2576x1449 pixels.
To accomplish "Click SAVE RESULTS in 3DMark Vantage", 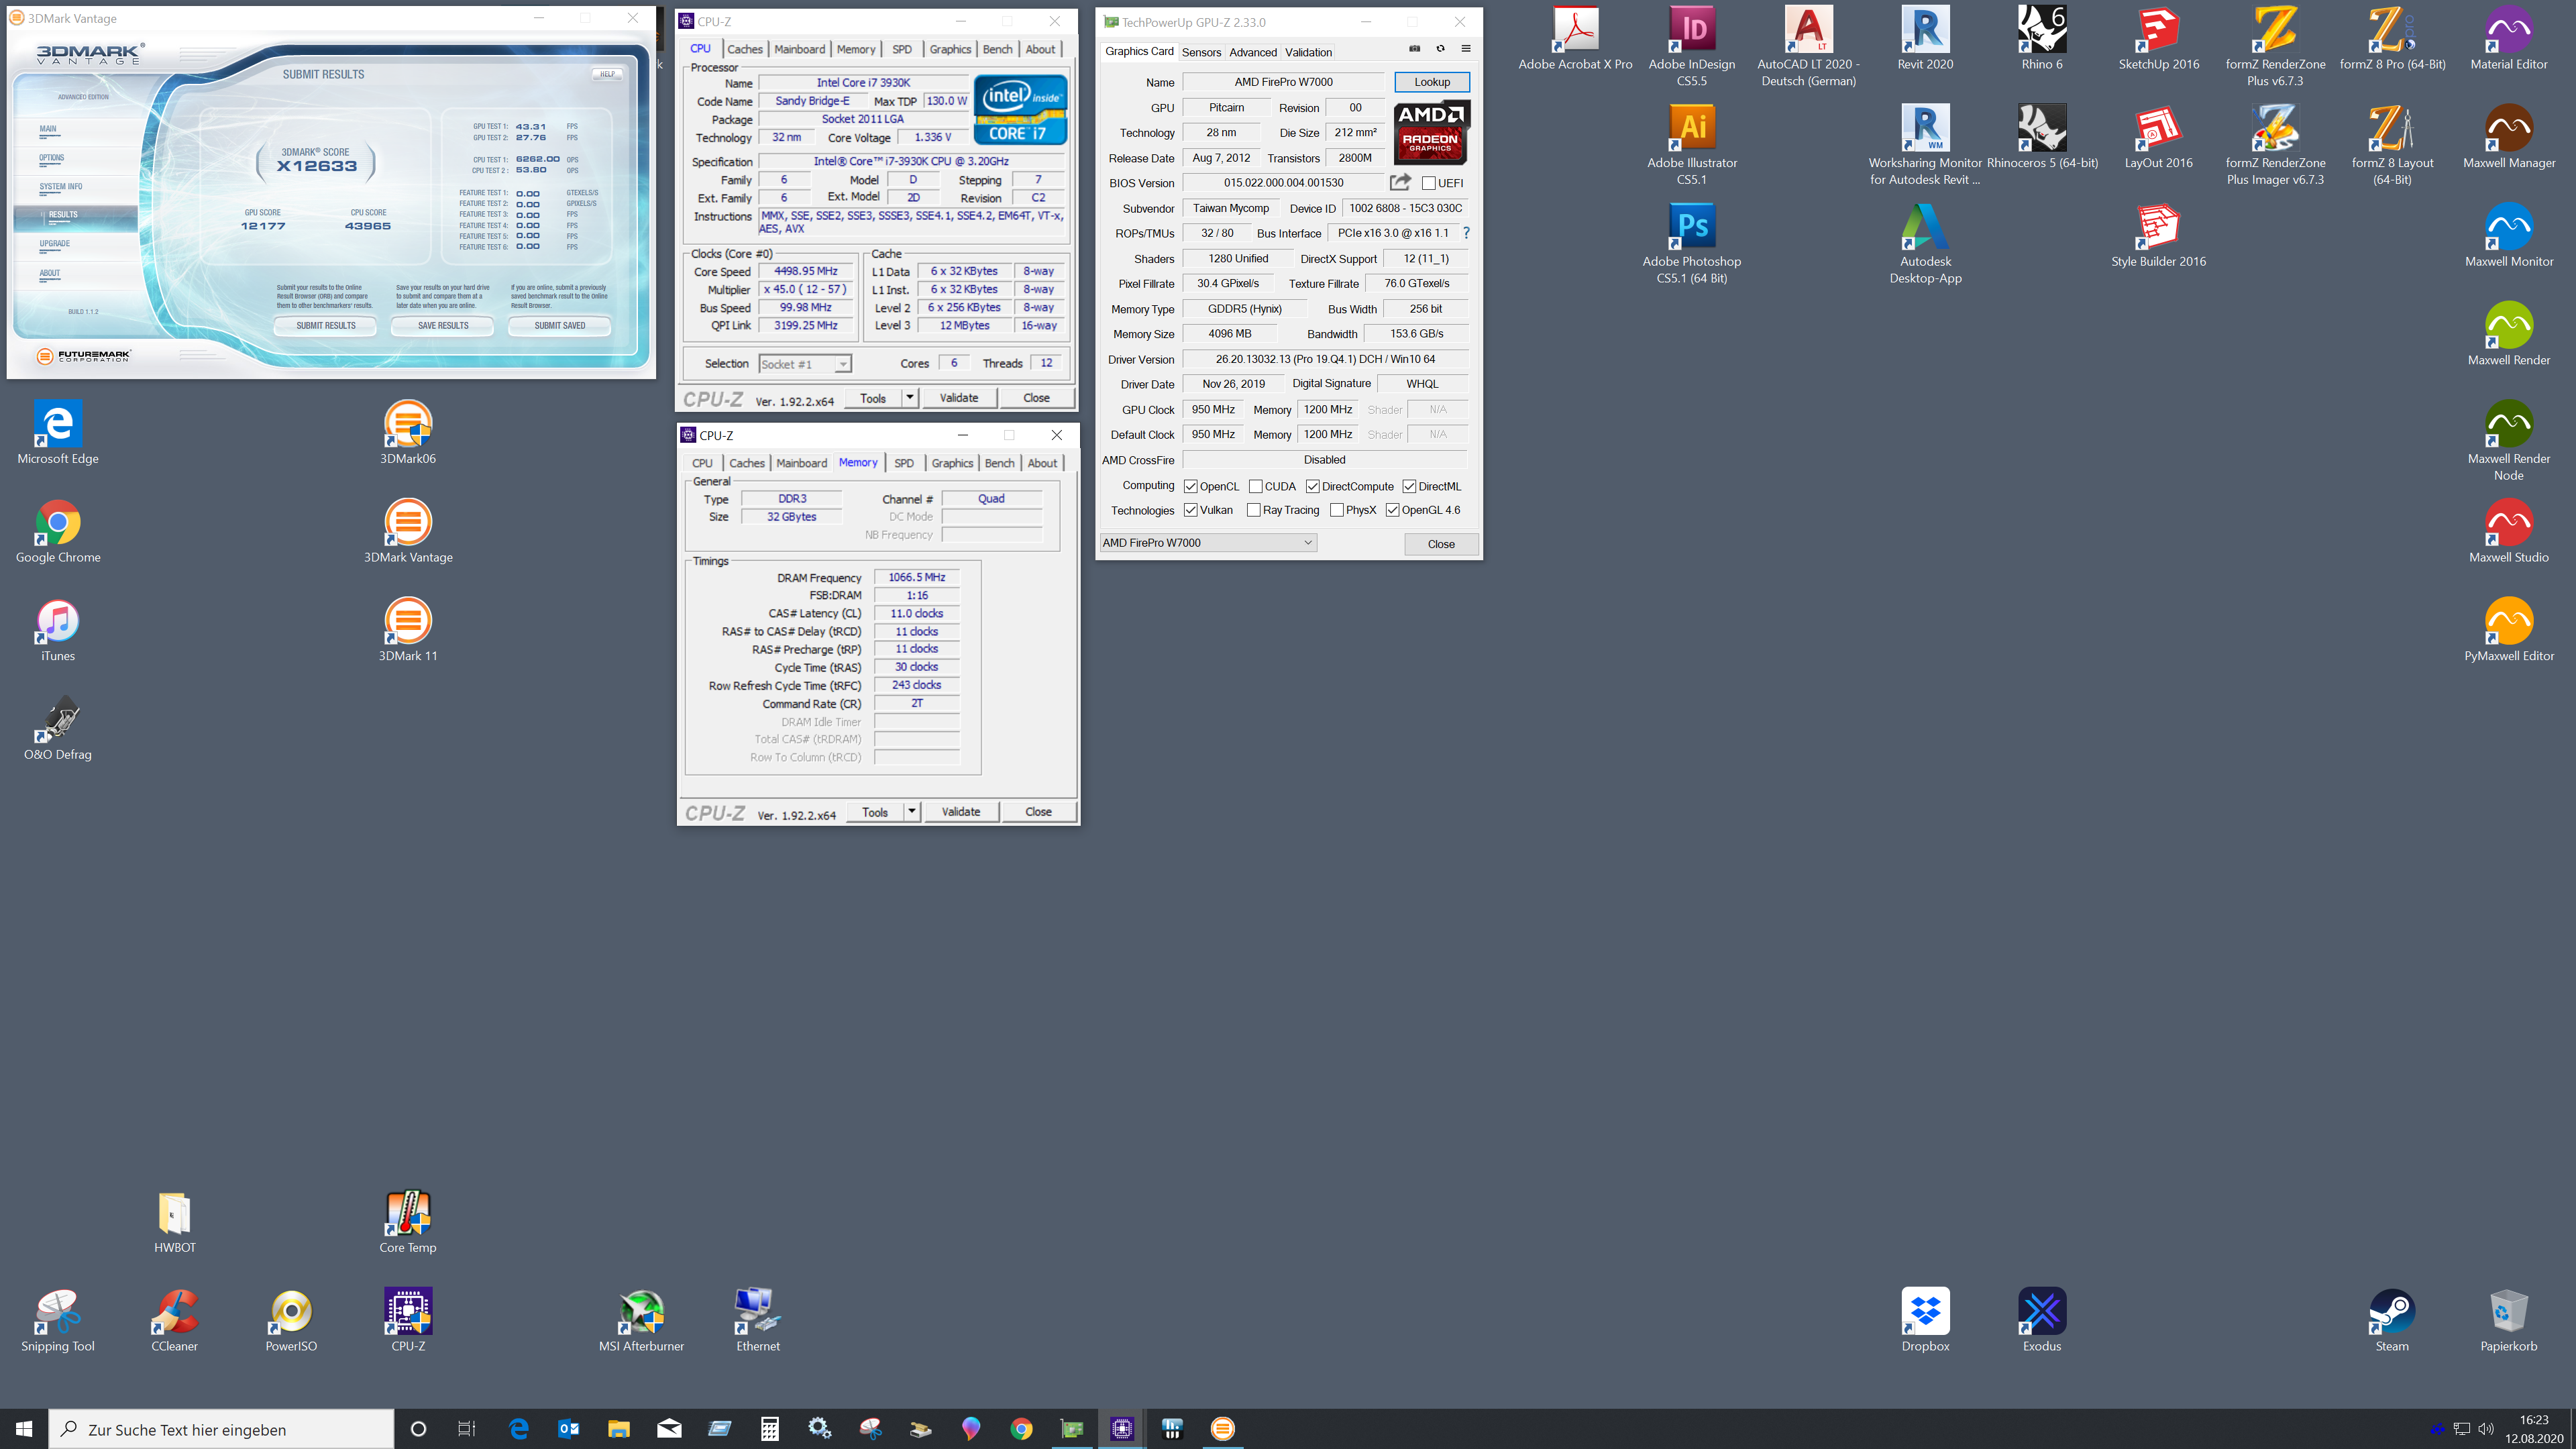I will tap(443, 325).
